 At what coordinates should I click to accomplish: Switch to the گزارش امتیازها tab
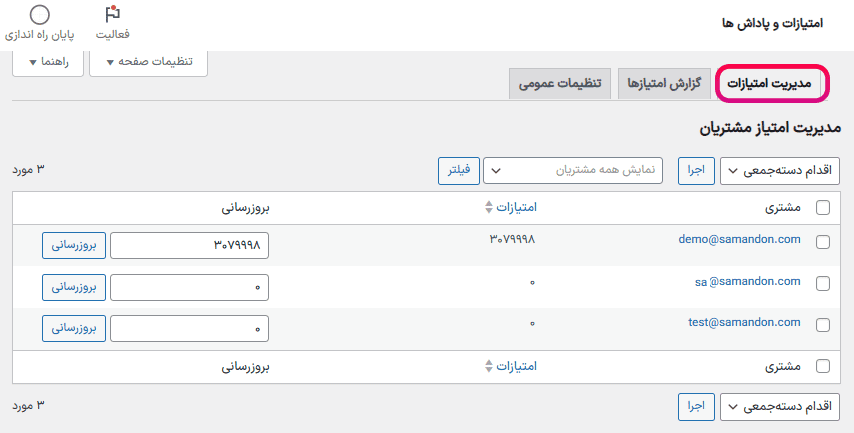click(664, 83)
